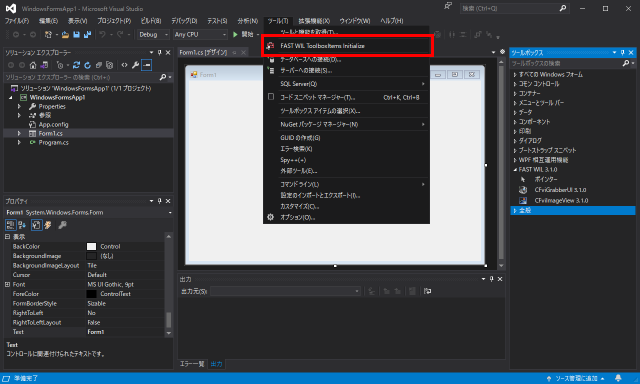Click the ForeColor ControlText color swatch

point(91,294)
